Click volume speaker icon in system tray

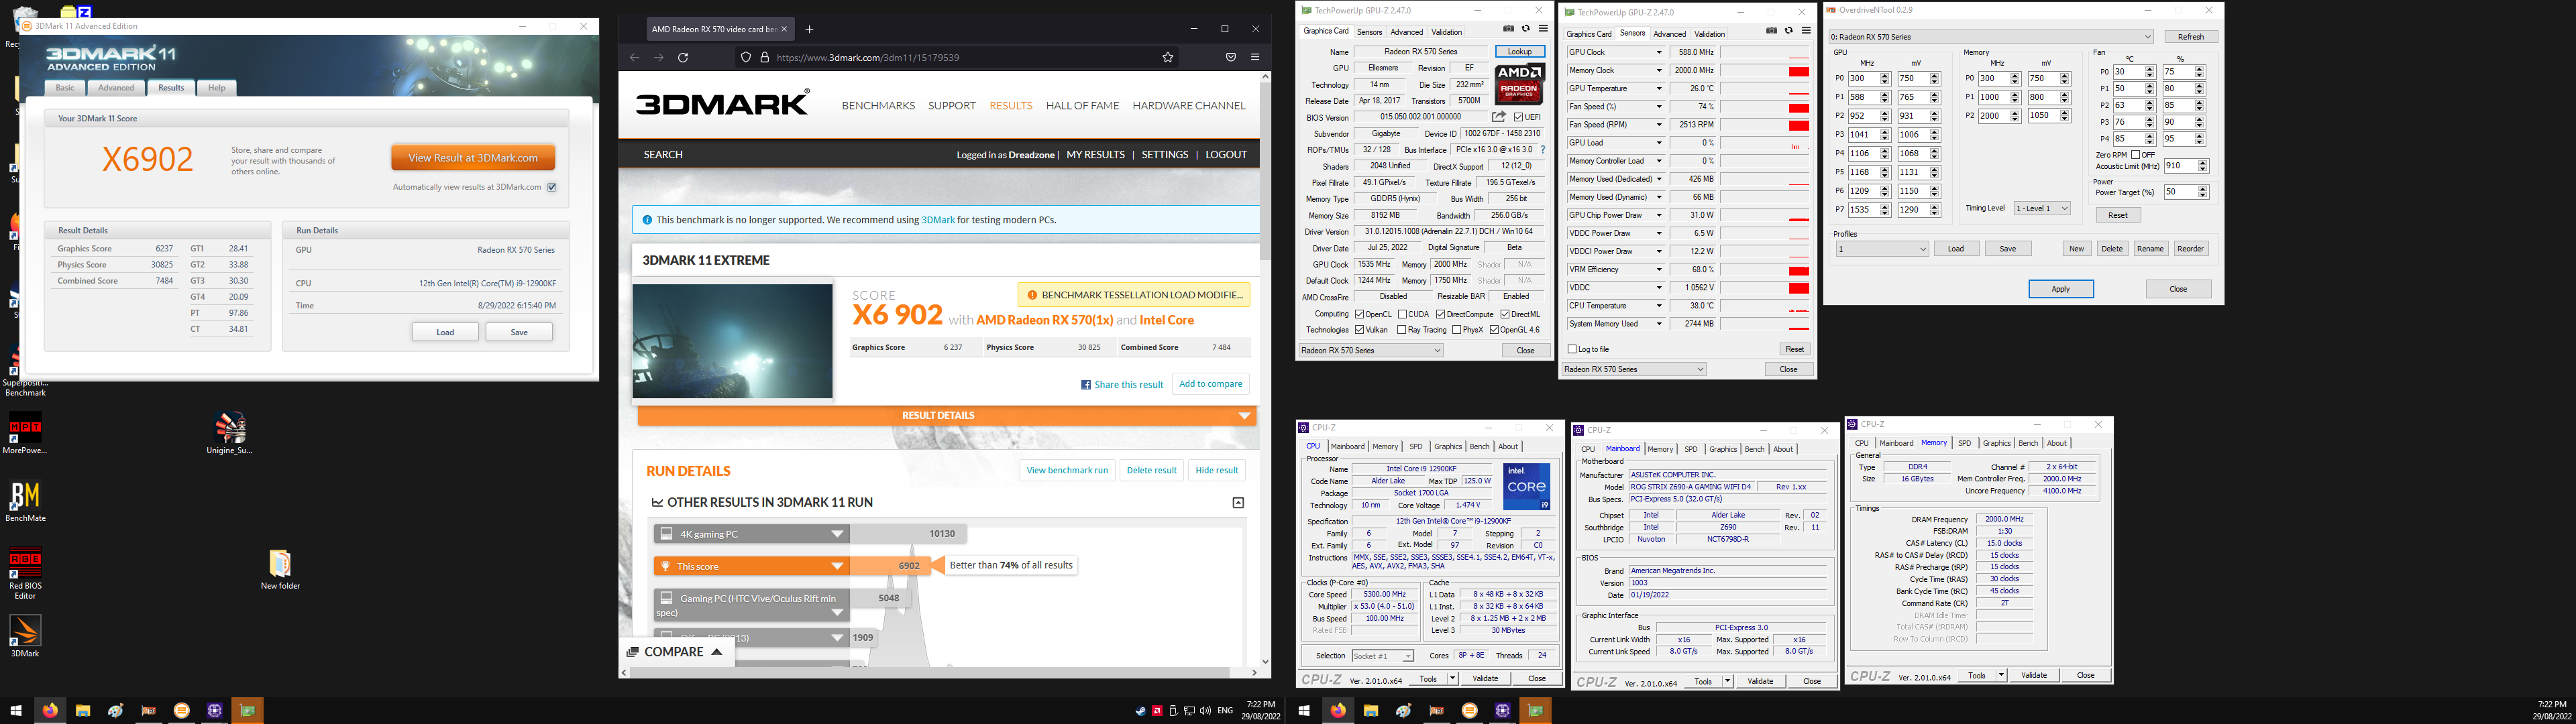click(1205, 710)
